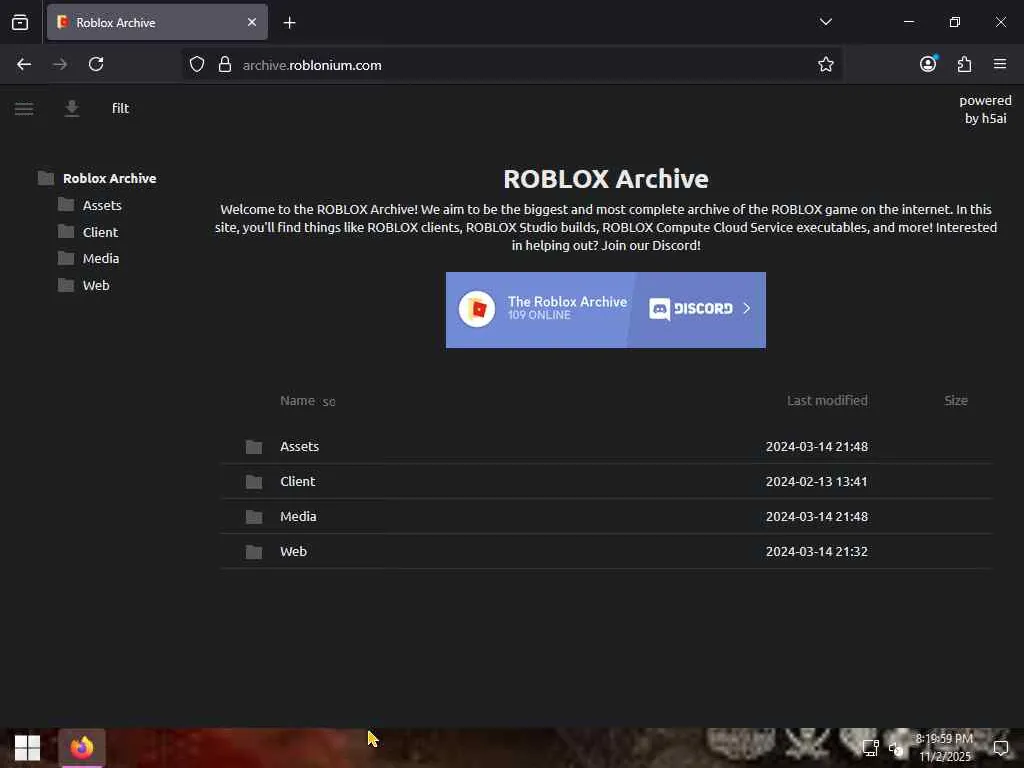Open the taskbar clock and date
1024x768 pixels.
pos(944,747)
